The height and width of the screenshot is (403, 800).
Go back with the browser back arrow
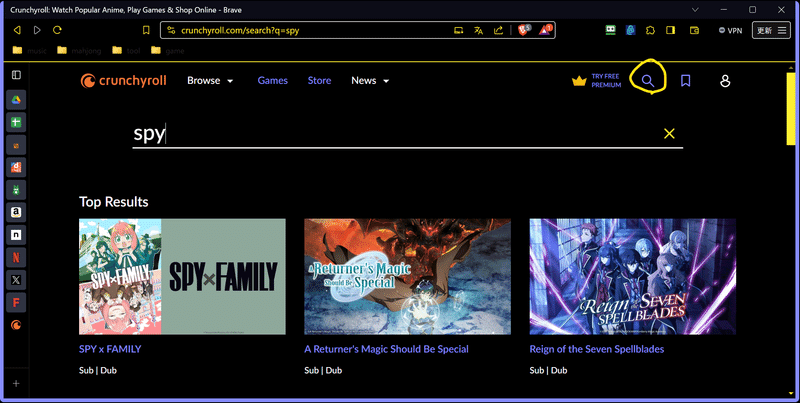click(x=17, y=30)
